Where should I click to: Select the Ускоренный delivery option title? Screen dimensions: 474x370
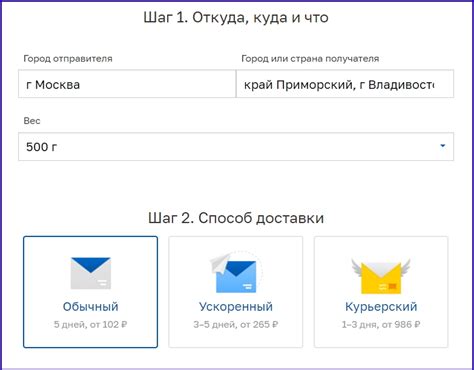click(236, 307)
